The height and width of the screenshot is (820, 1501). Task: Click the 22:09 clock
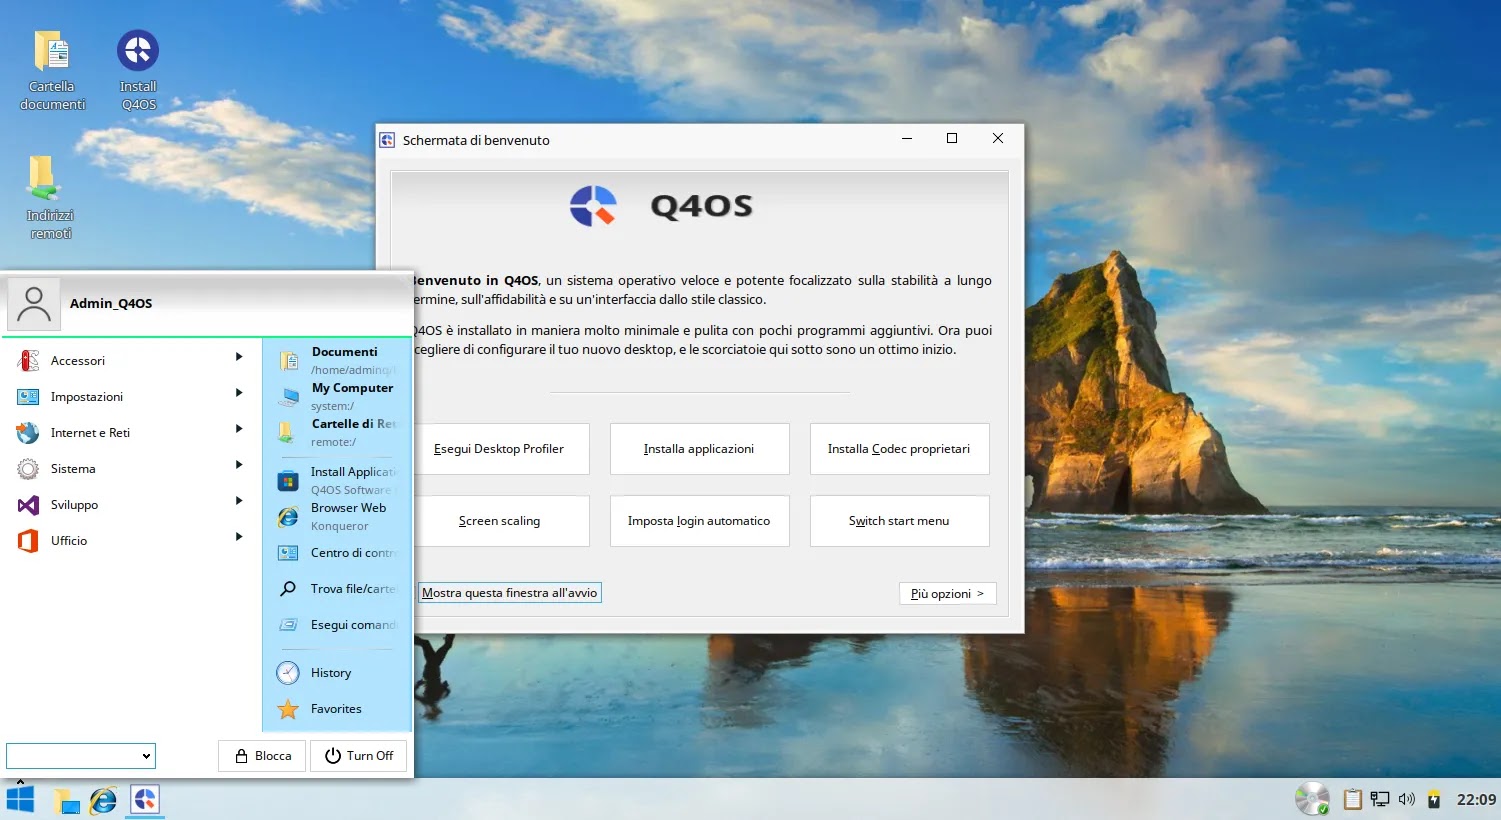pyautogui.click(x=1476, y=799)
